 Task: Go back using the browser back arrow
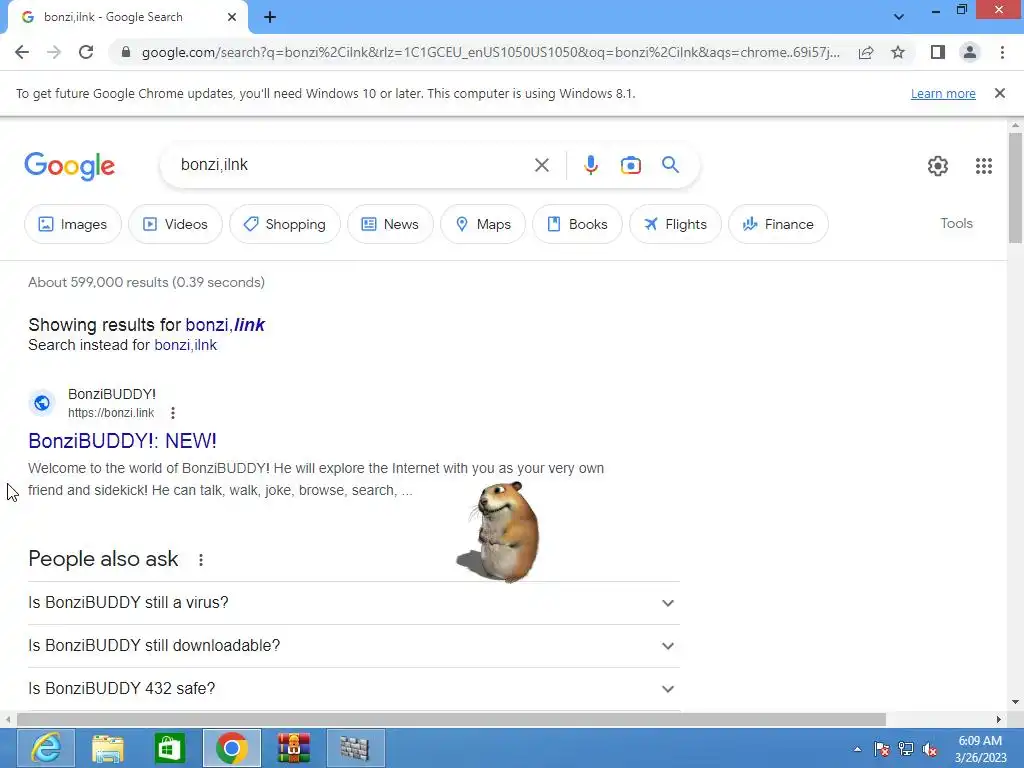(x=22, y=52)
